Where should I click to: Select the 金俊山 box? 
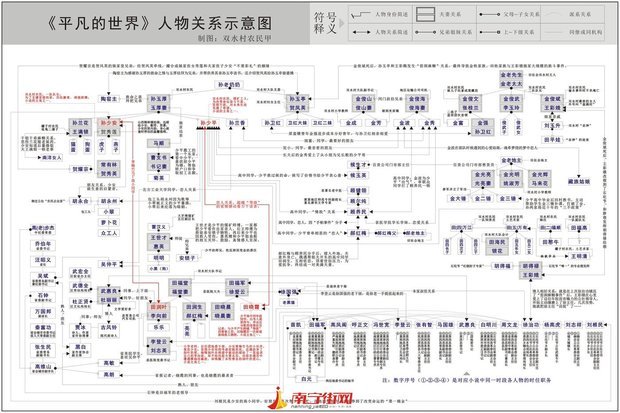[363, 99]
